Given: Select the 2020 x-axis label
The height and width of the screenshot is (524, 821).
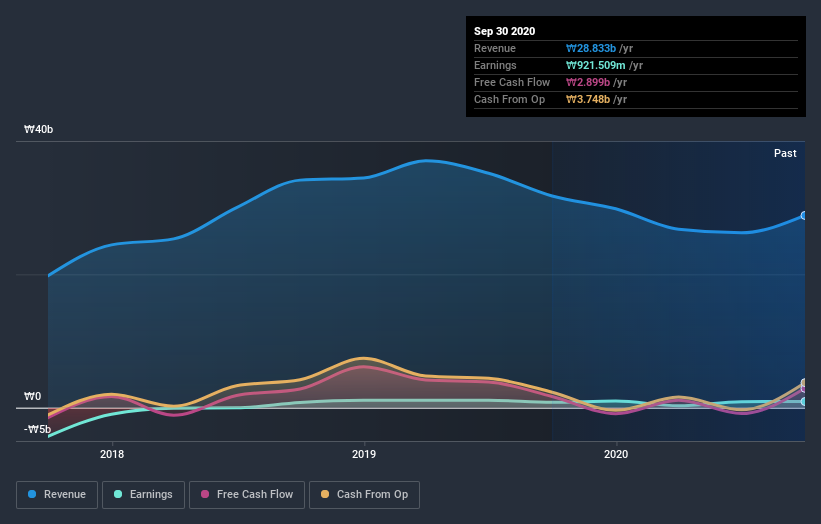Looking at the screenshot, I should [616, 454].
